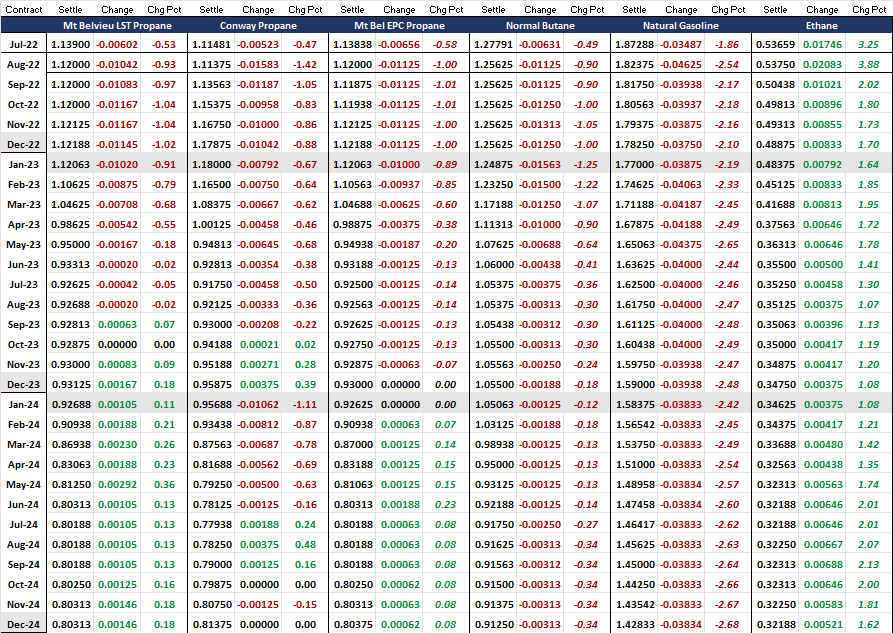The height and width of the screenshot is (633, 893).
Task: Click Ethane Aug-24 change 0.00667
Action: (822, 545)
